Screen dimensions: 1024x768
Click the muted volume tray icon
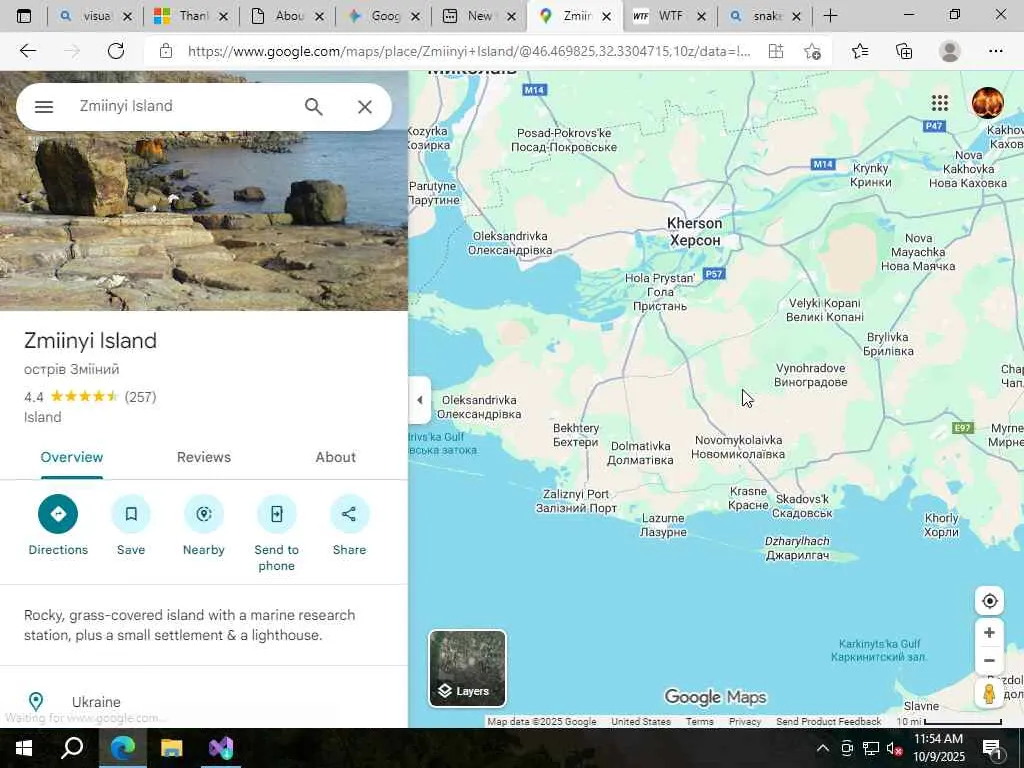pos(894,748)
